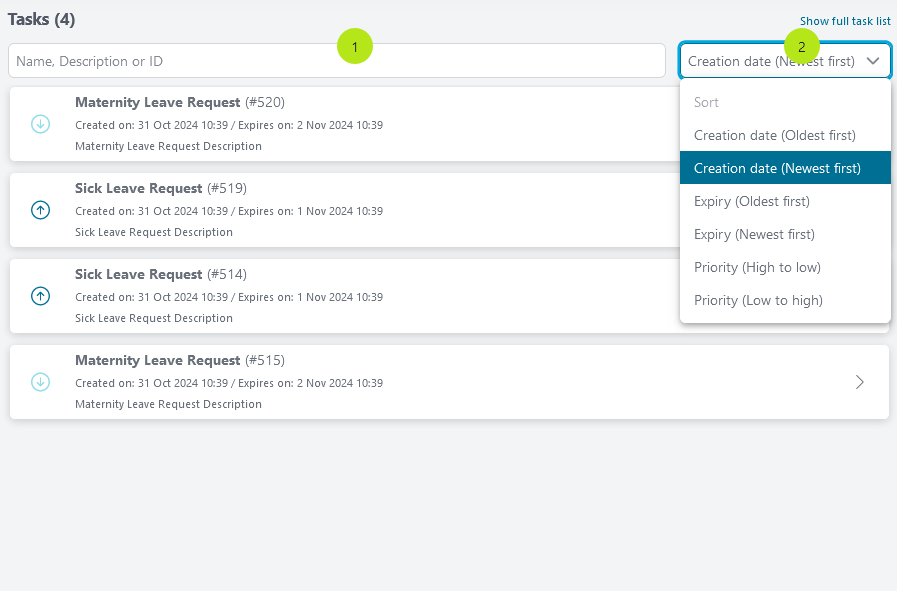This screenshot has height=591, width=897.
Task: Open Sick Leave Request (#514) title
Action: (x=161, y=274)
